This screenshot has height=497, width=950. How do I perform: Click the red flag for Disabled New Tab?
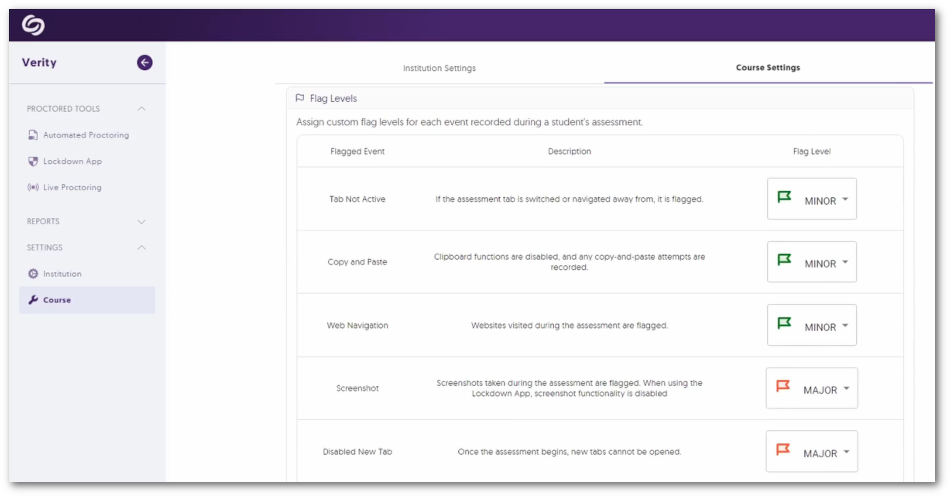(x=784, y=451)
